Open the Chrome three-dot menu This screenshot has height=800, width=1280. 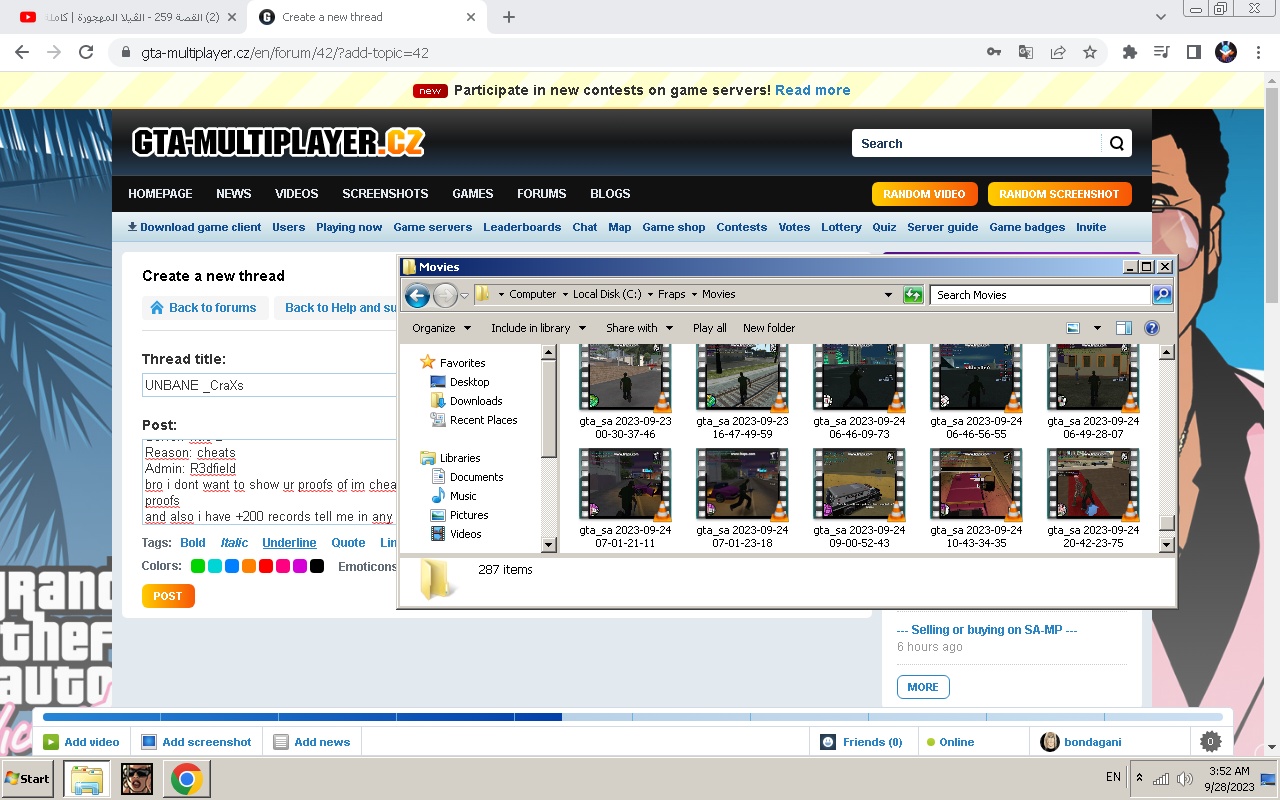click(x=1257, y=52)
